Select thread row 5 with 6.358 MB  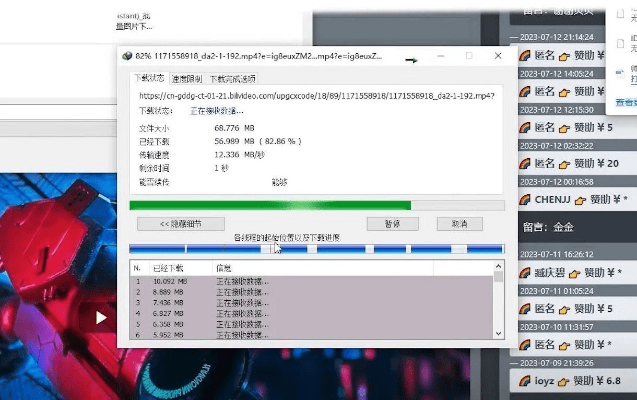[312, 324]
